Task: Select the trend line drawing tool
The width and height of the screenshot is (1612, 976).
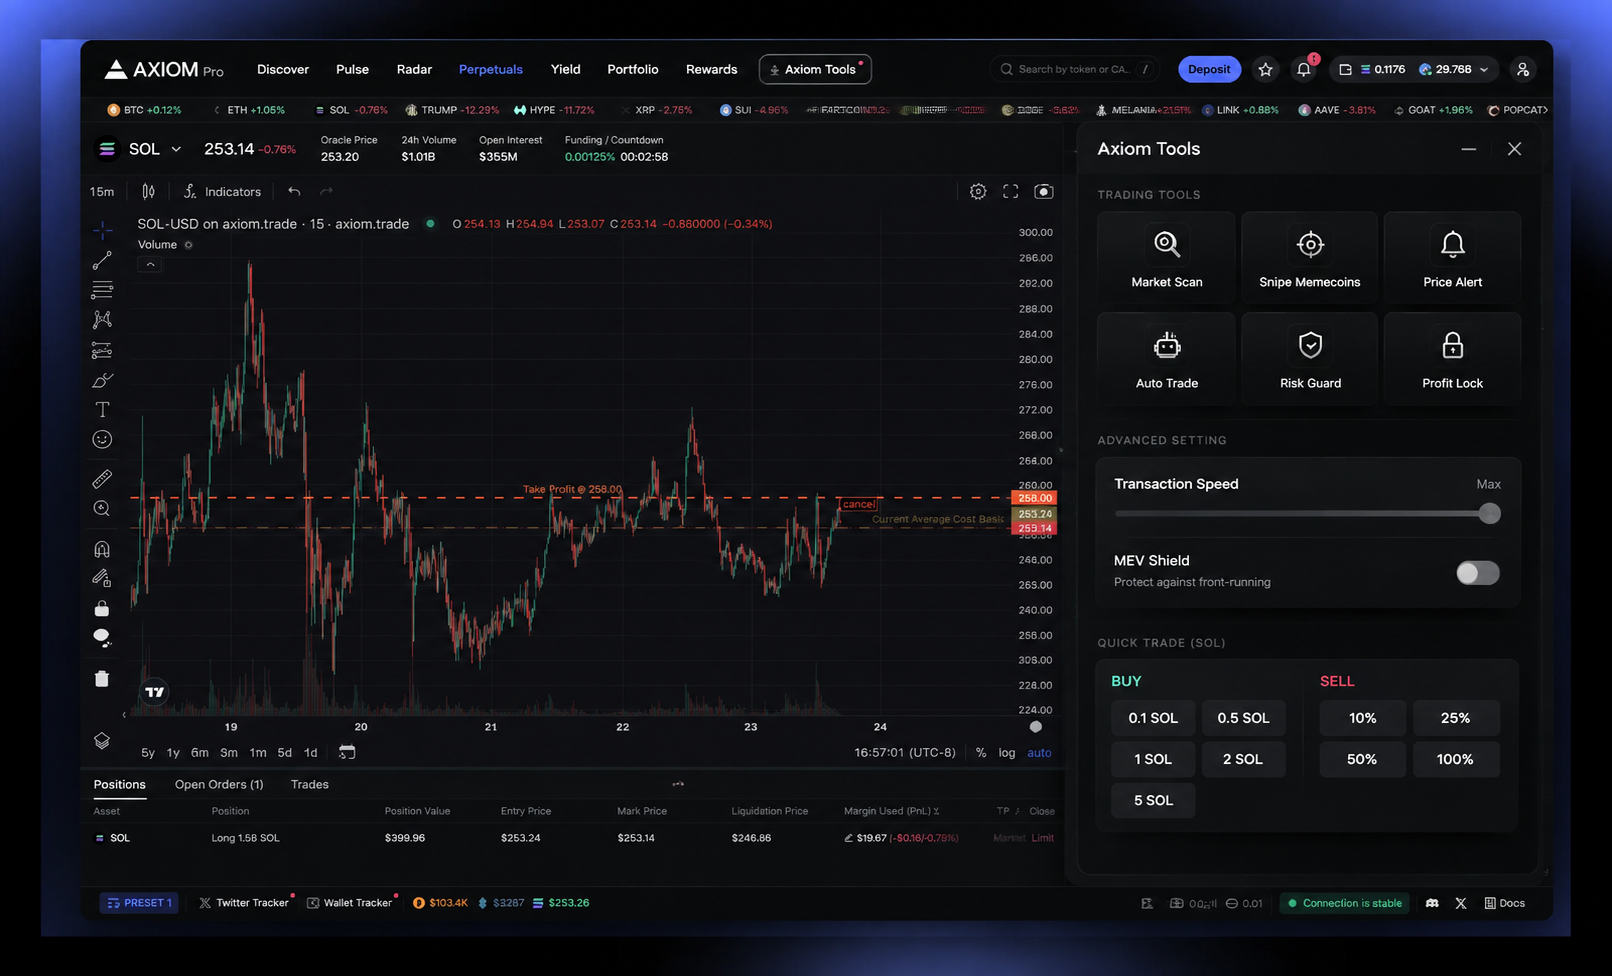Action: click(x=102, y=261)
